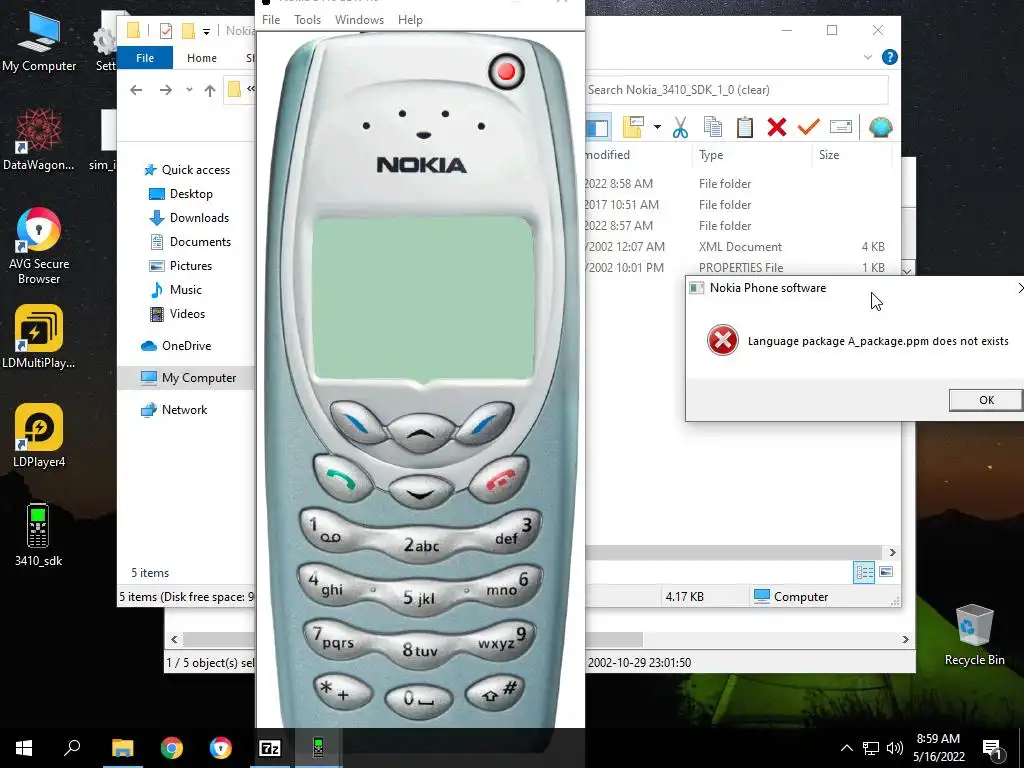Click the scissors Cut toolbar icon
Image resolution: width=1024 pixels, height=768 pixels.
coord(680,127)
